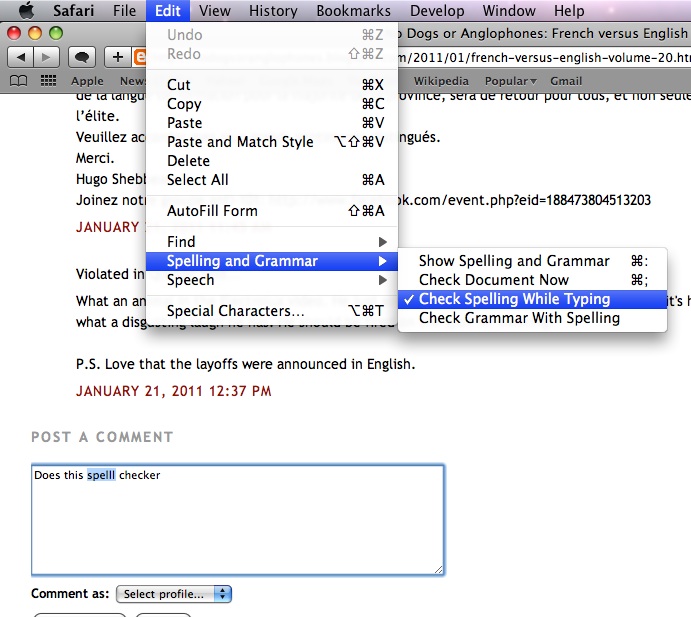This screenshot has width=691, height=617.
Task: Open the Apple bookmark link
Action: pos(87,81)
